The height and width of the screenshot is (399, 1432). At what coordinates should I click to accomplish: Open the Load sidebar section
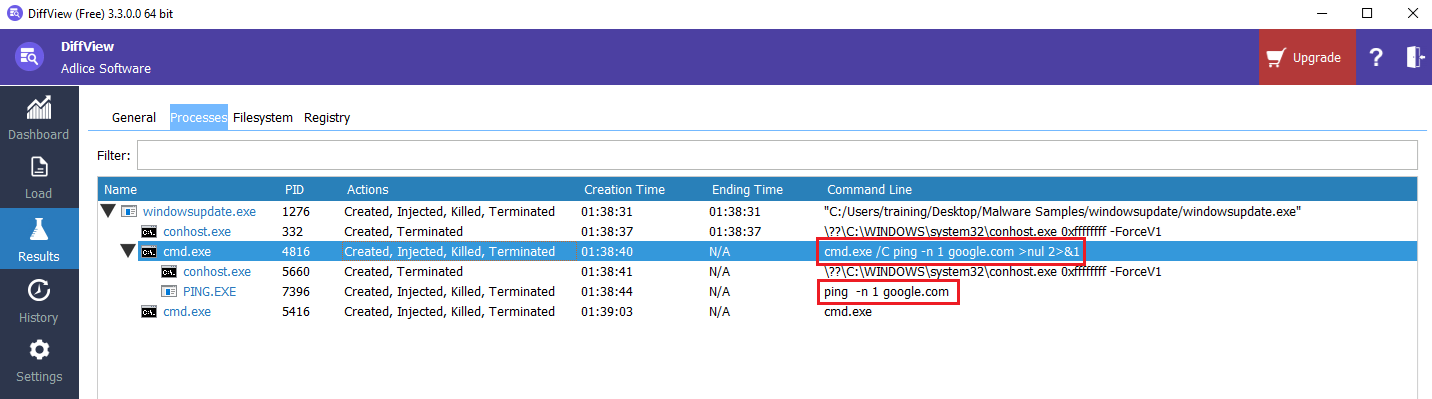[39, 177]
